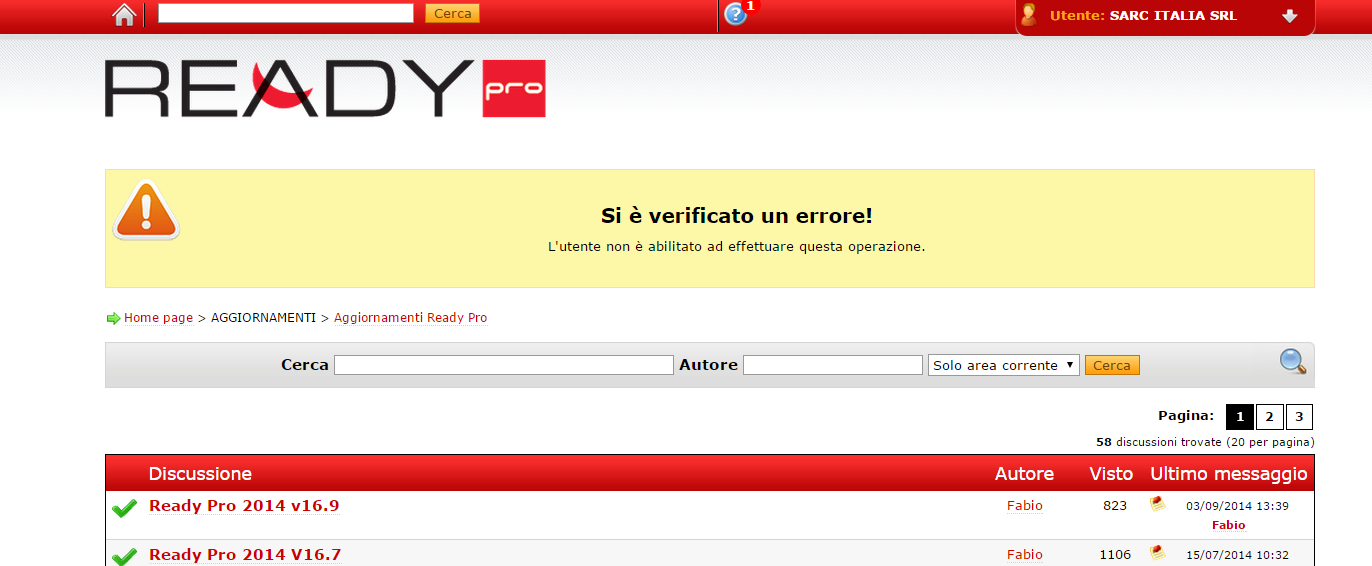This screenshot has height=566, width=1372.
Task: Go to page 3 of discussions
Action: (1299, 417)
